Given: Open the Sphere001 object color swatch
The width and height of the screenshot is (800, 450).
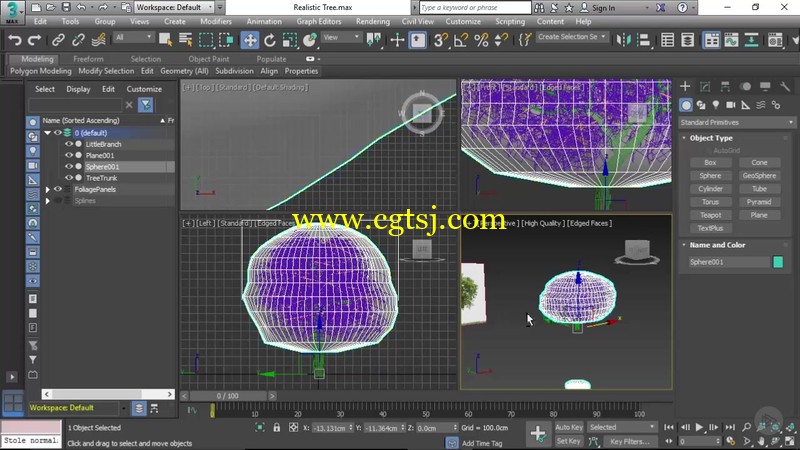Looking at the screenshot, I should click(778, 262).
